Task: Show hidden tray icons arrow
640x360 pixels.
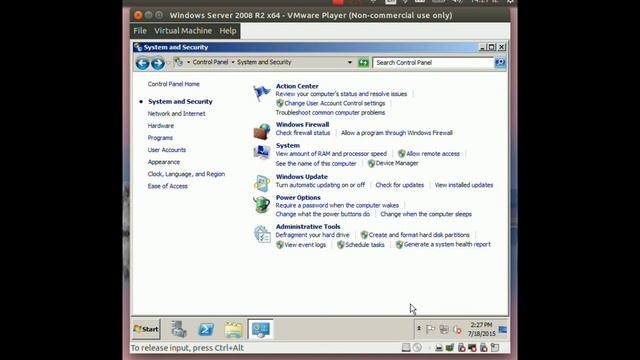Action: point(419,329)
